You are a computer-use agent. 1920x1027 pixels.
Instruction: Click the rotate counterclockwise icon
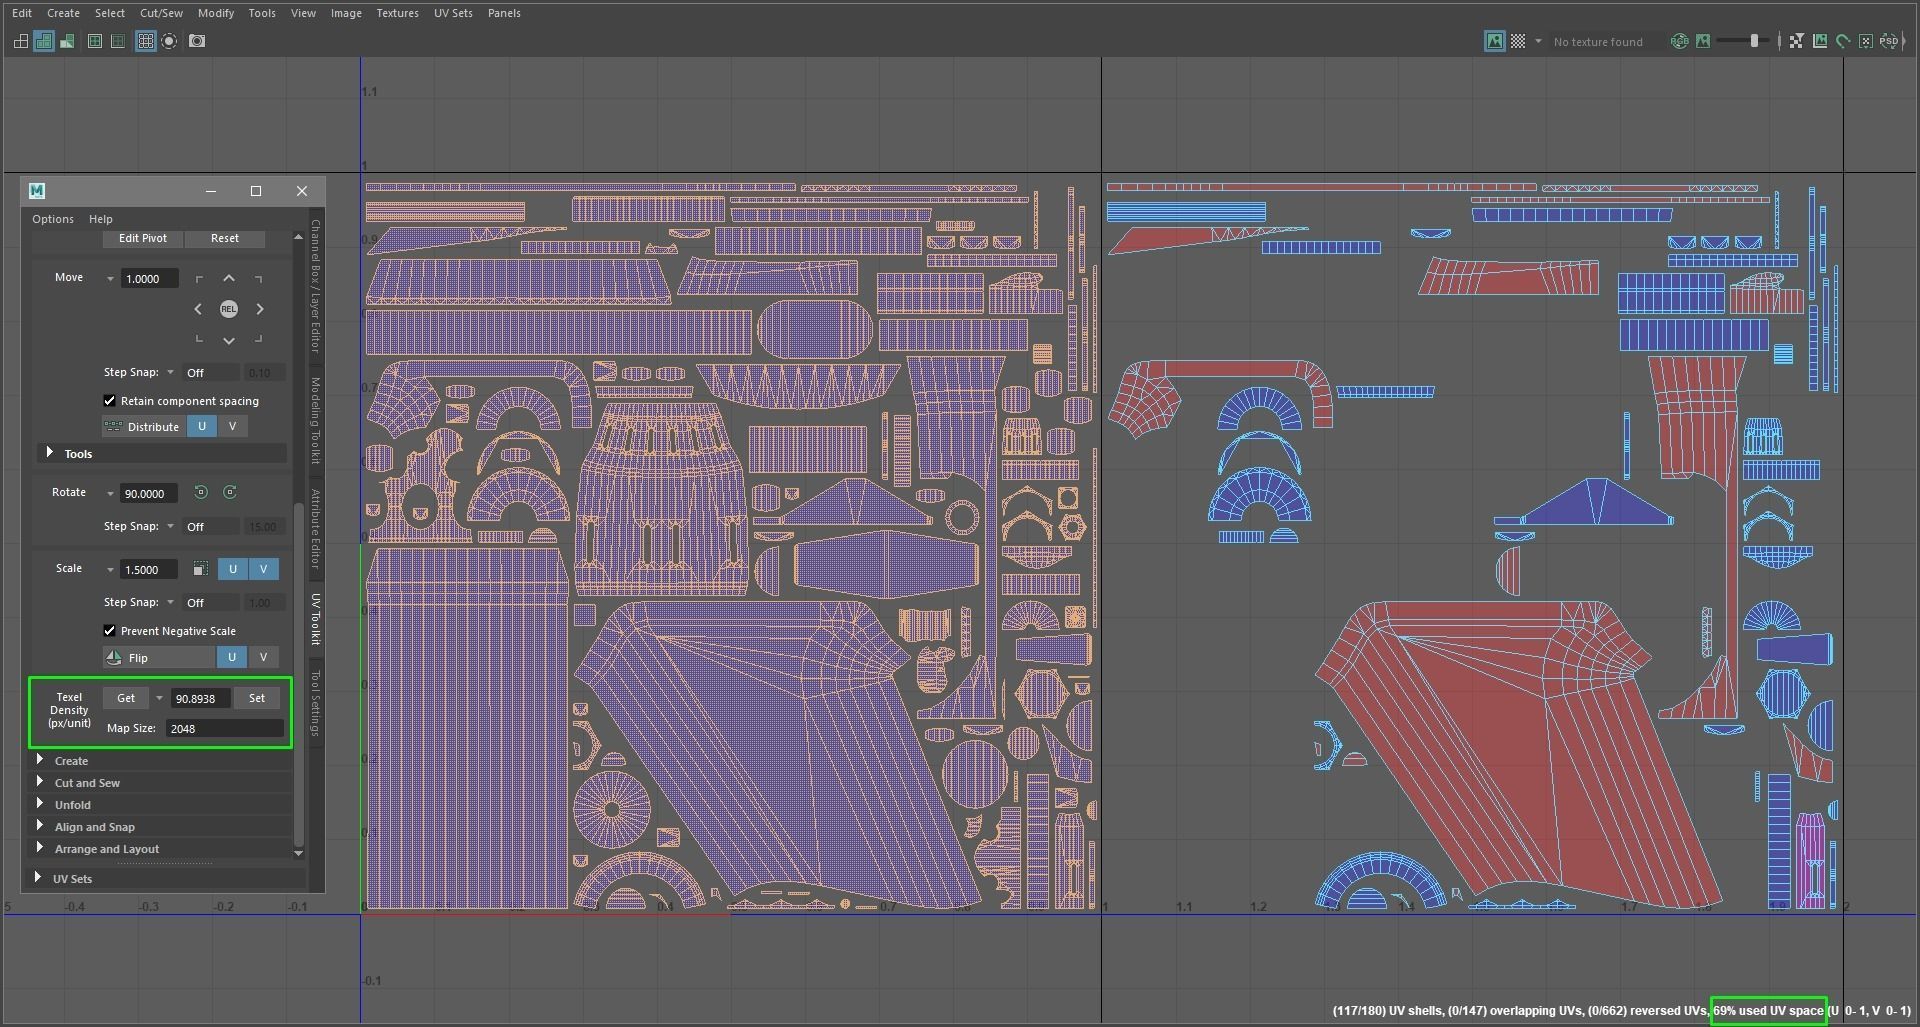click(201, 492)
